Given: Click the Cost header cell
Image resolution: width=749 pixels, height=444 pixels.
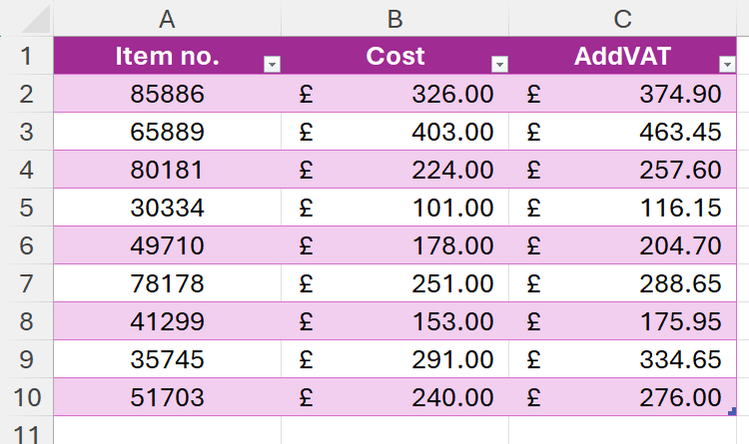Looking at the screenshot, I should point(395,56).
